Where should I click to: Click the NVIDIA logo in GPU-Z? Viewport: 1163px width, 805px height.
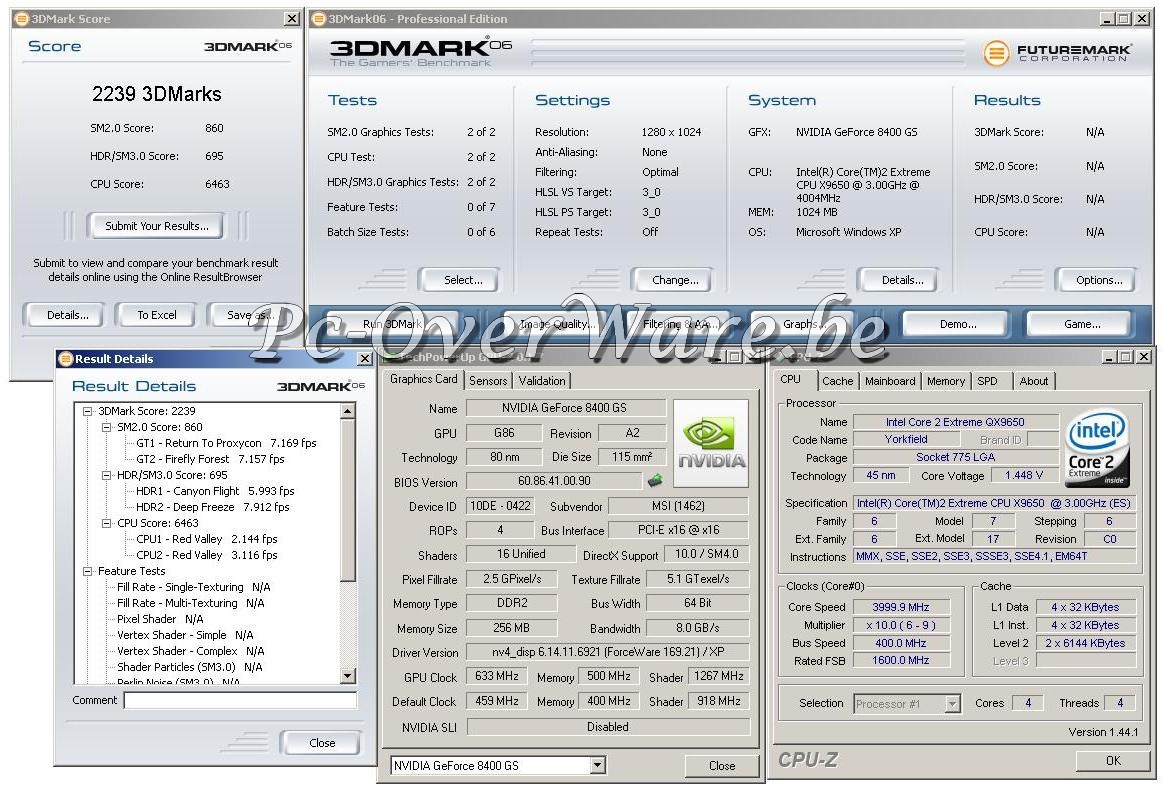tap(711, 443)
